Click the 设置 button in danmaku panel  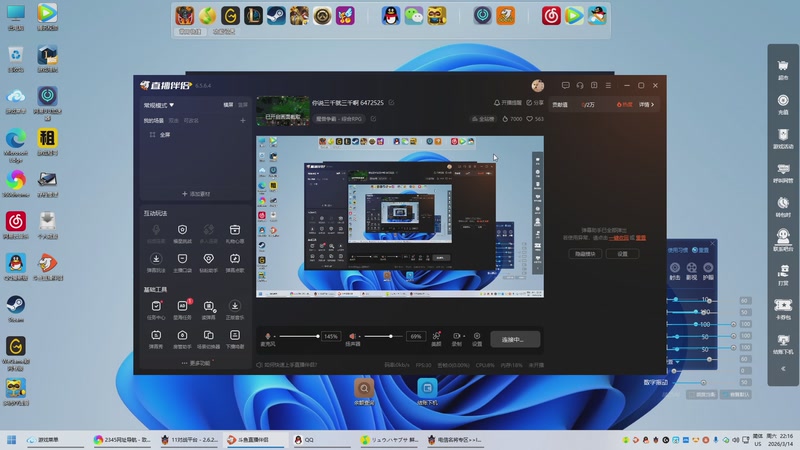pyautogui.click(x=622, y=254)
